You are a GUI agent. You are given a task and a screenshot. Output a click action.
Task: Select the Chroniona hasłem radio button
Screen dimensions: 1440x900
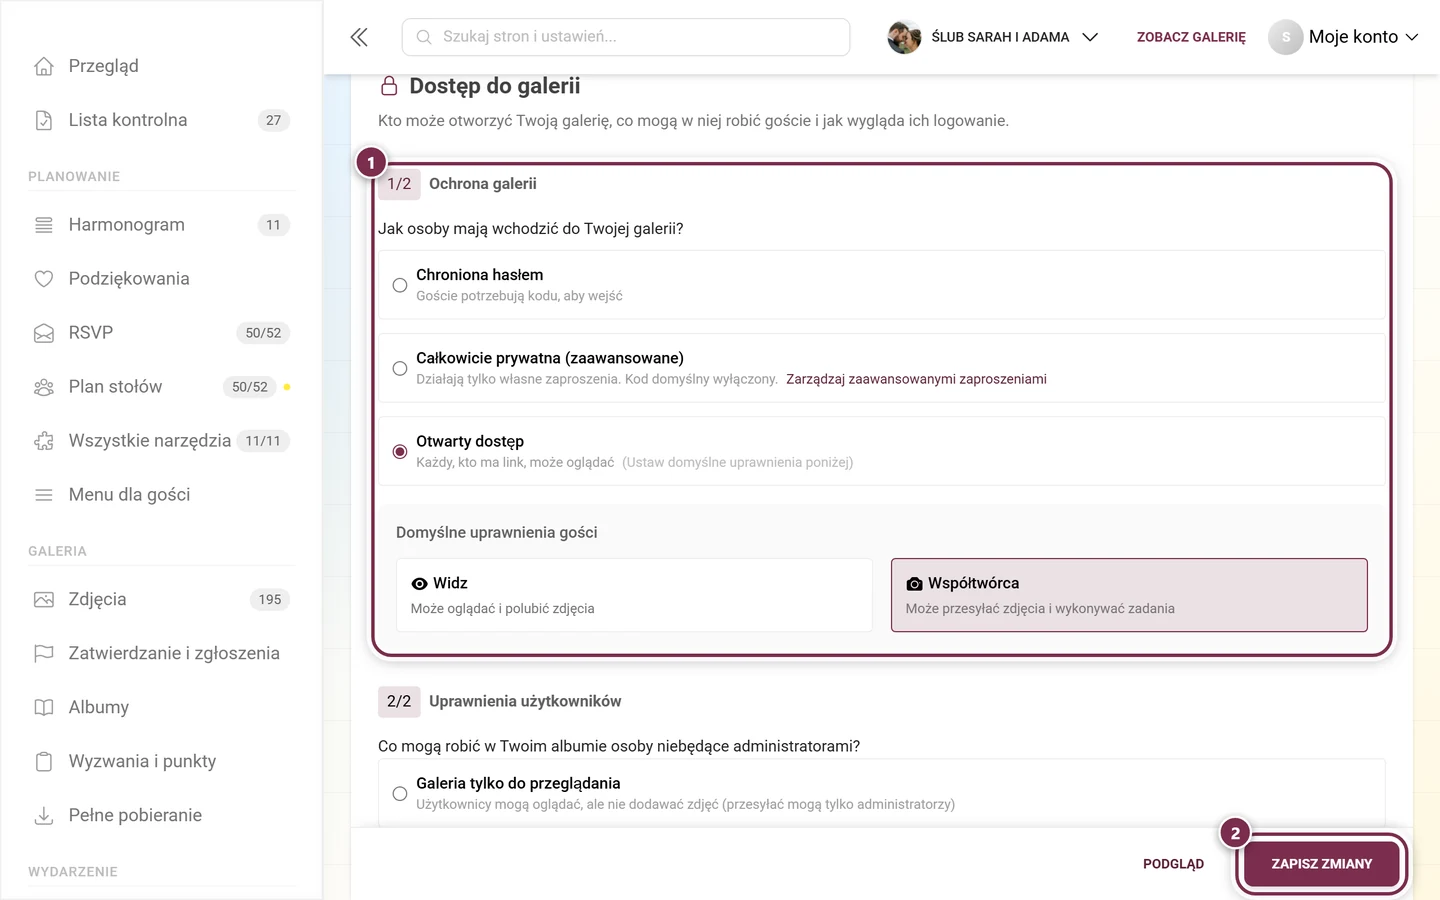[400, 285]
